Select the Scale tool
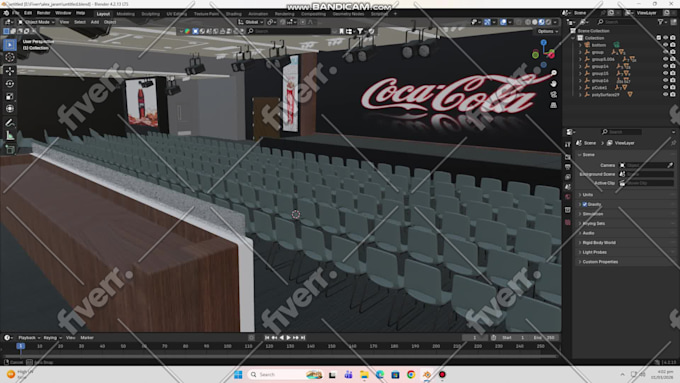Image resolution: width=680 pixels, height=383 pixels. [x=10, y=96]
